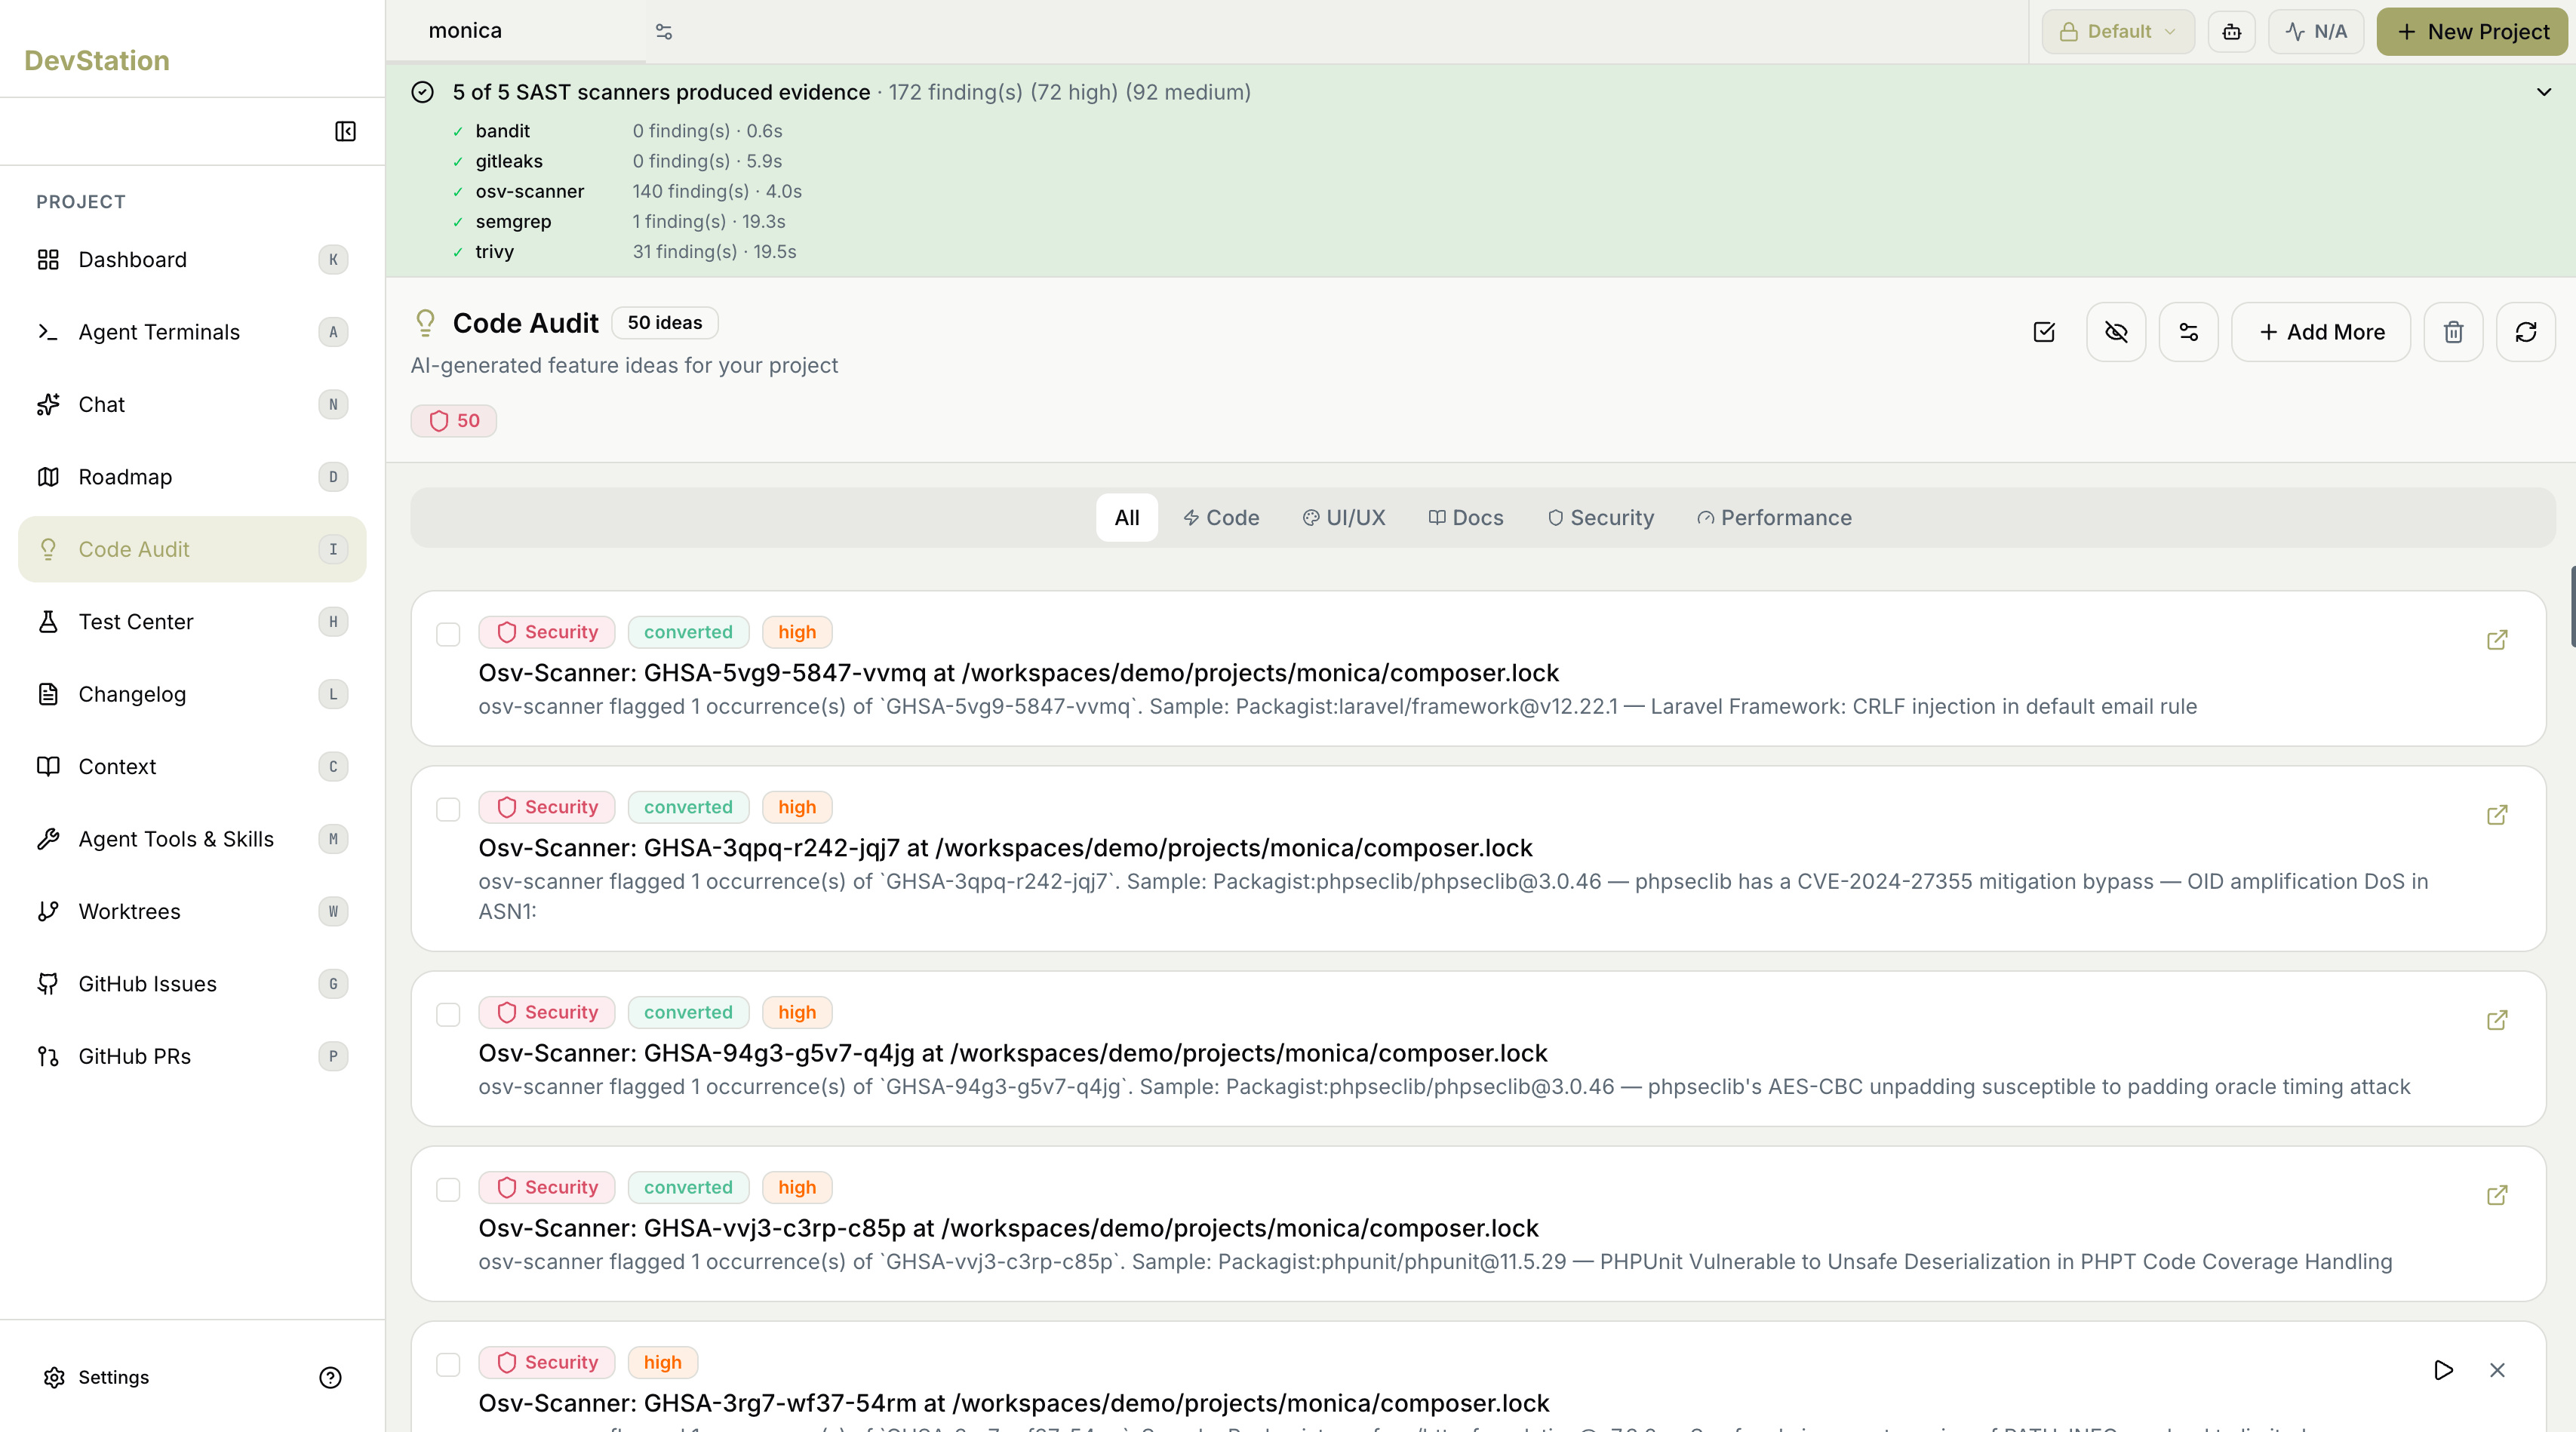The image size is (2576, 1432).
Task: Click the robot agent icon in top bar
Action: pyautogui.click(x=2232, y=32)
